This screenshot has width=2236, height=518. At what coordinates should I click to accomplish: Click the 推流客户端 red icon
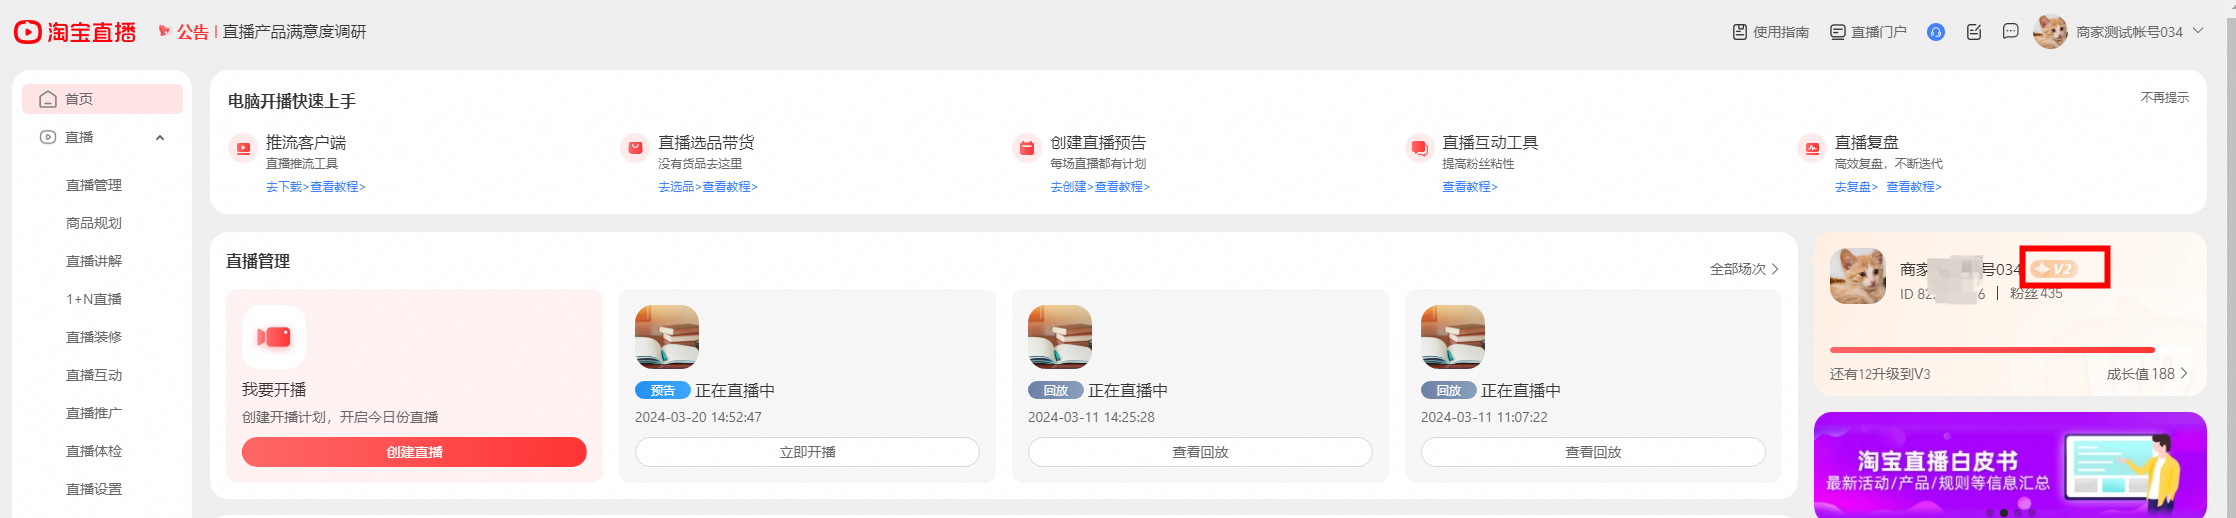(242, 149)
